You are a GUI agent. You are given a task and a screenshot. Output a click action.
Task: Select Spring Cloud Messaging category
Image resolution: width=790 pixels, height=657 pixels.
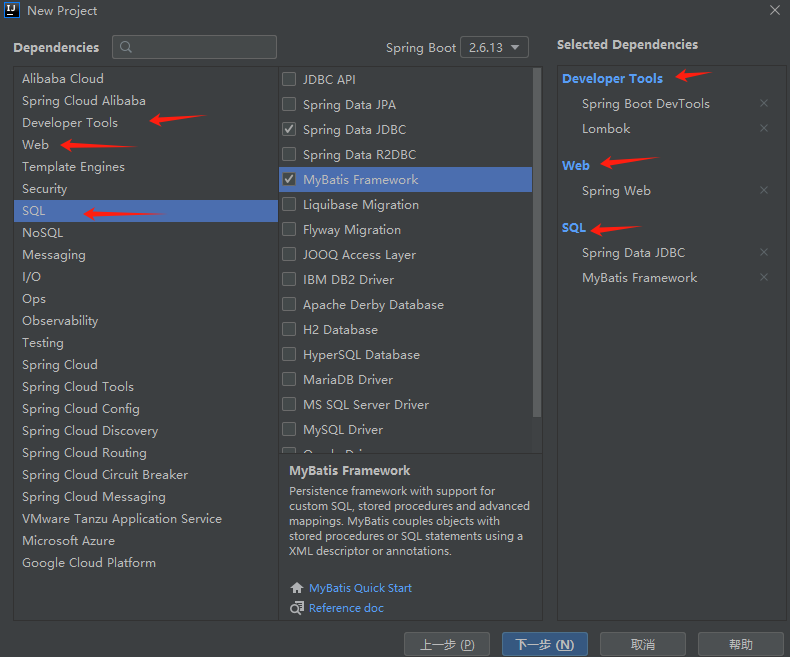146,497
